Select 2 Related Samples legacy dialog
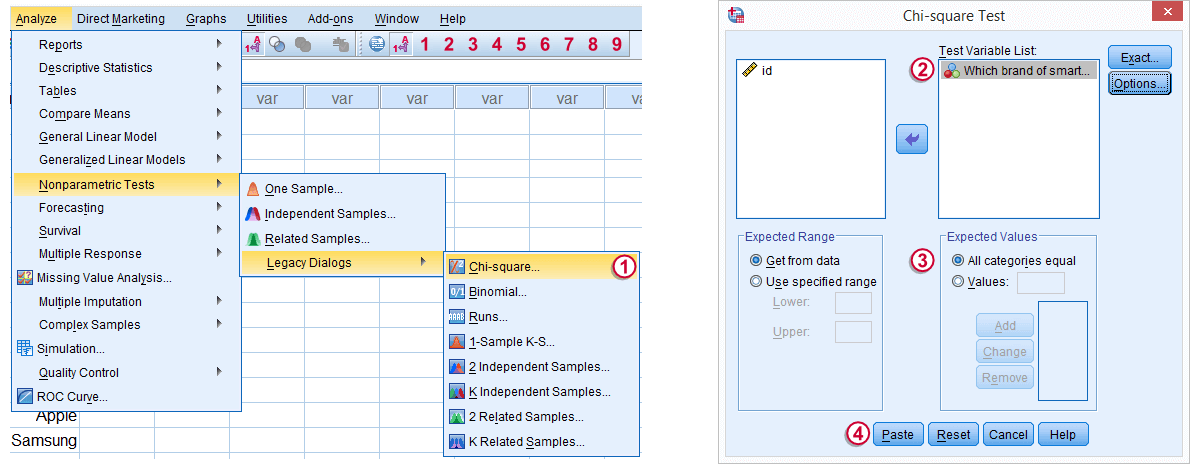Screen dimensions: 1200x464 click(541, 417)
